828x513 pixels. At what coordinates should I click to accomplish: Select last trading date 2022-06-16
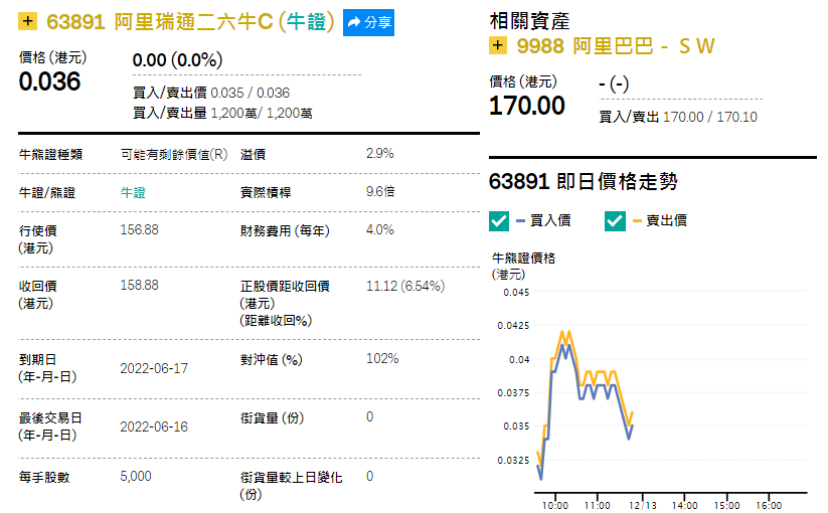click(154, 427)
